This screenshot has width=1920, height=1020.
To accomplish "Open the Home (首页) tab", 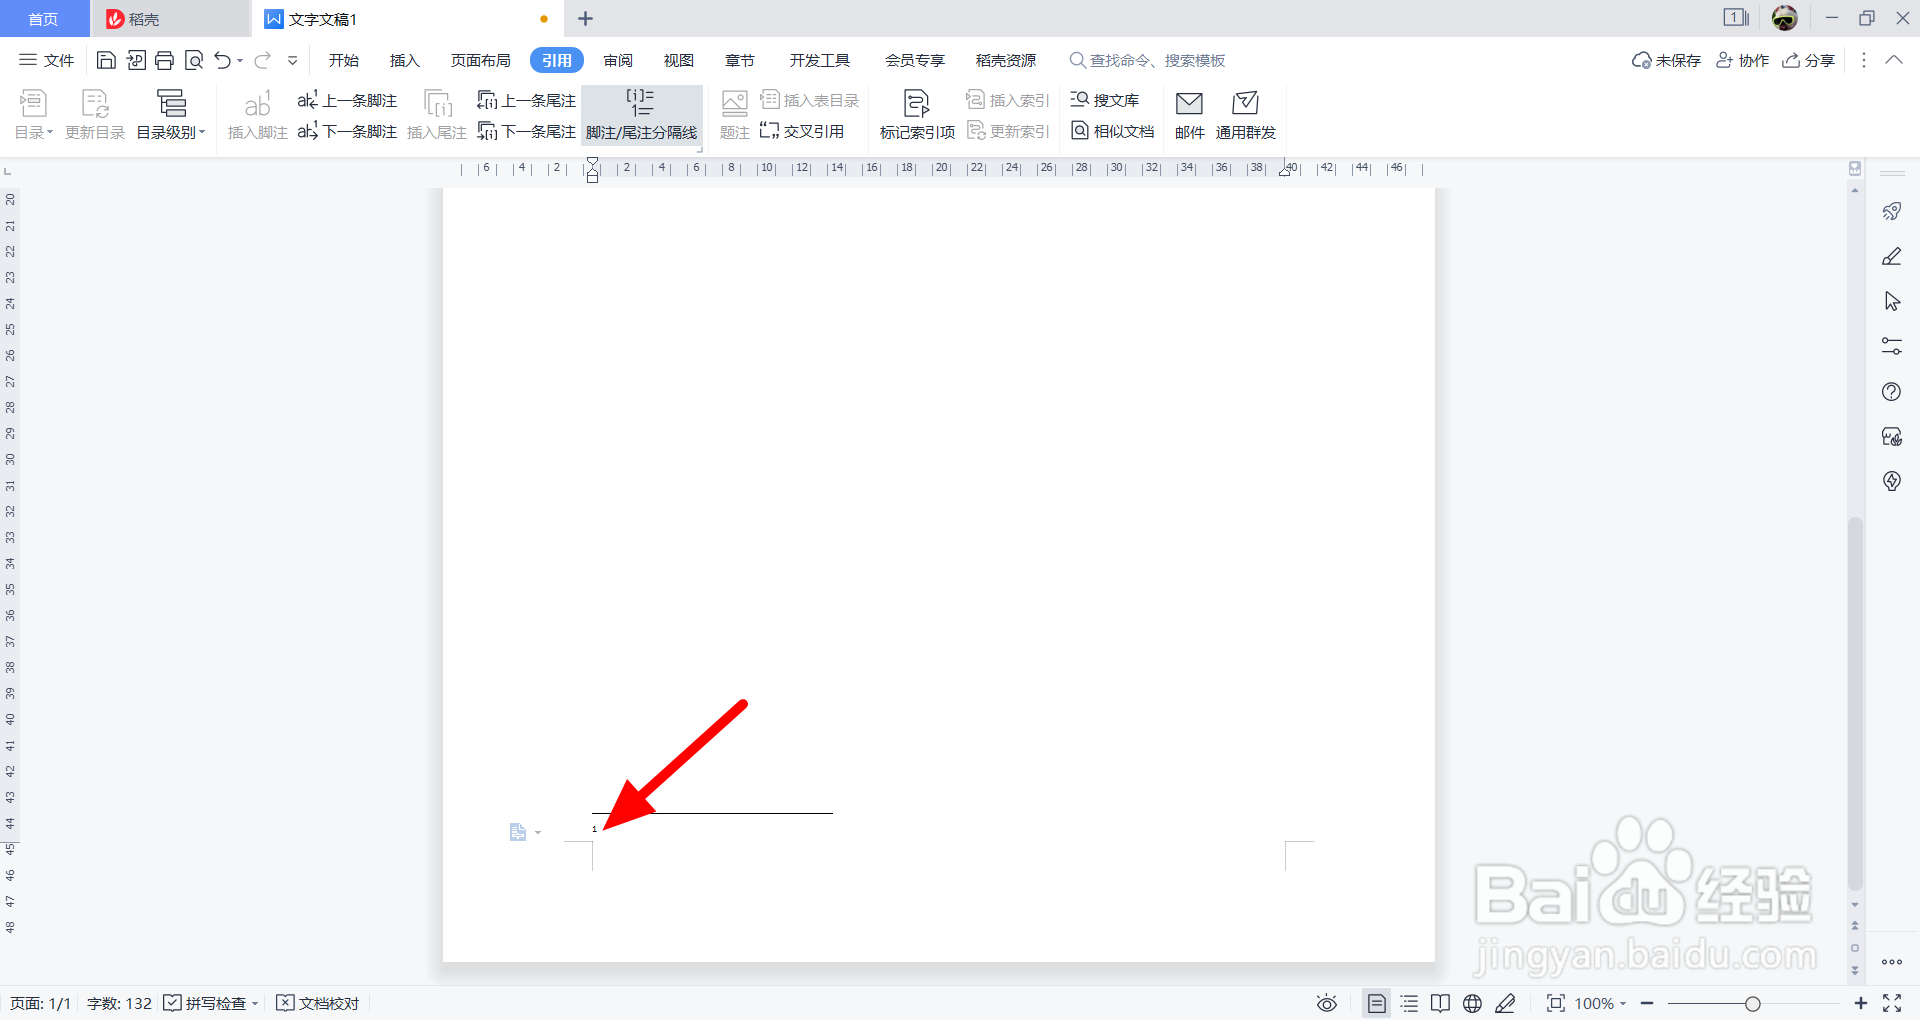I will [43, 19].
